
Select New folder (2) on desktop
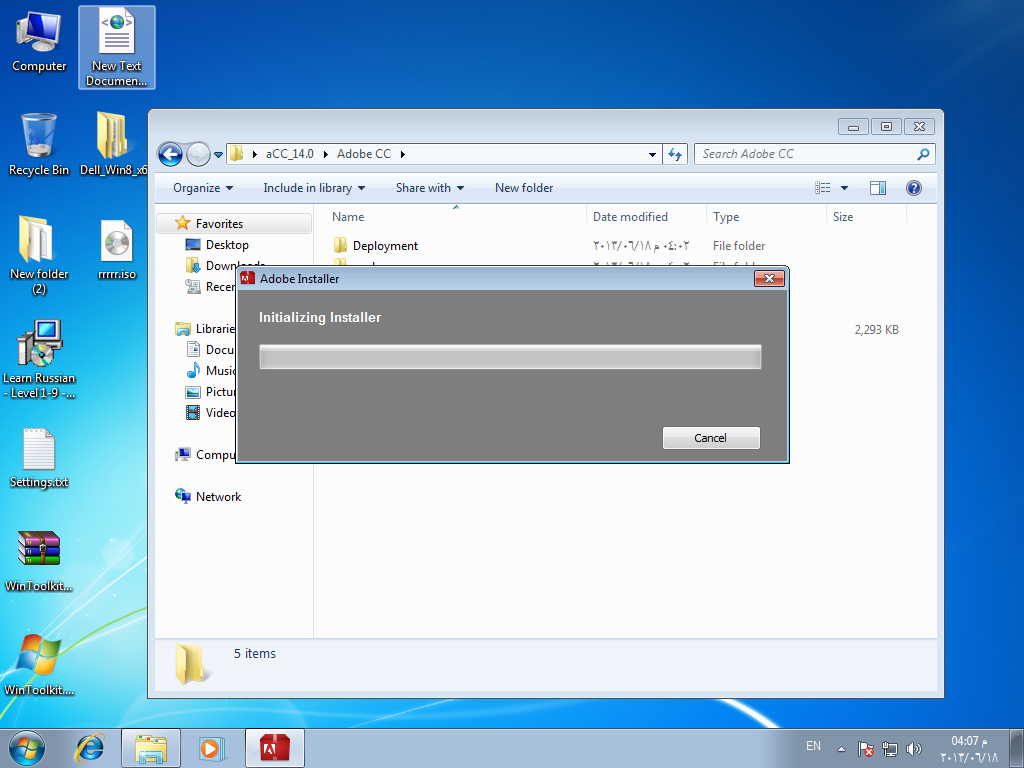[x=39, y=255]
